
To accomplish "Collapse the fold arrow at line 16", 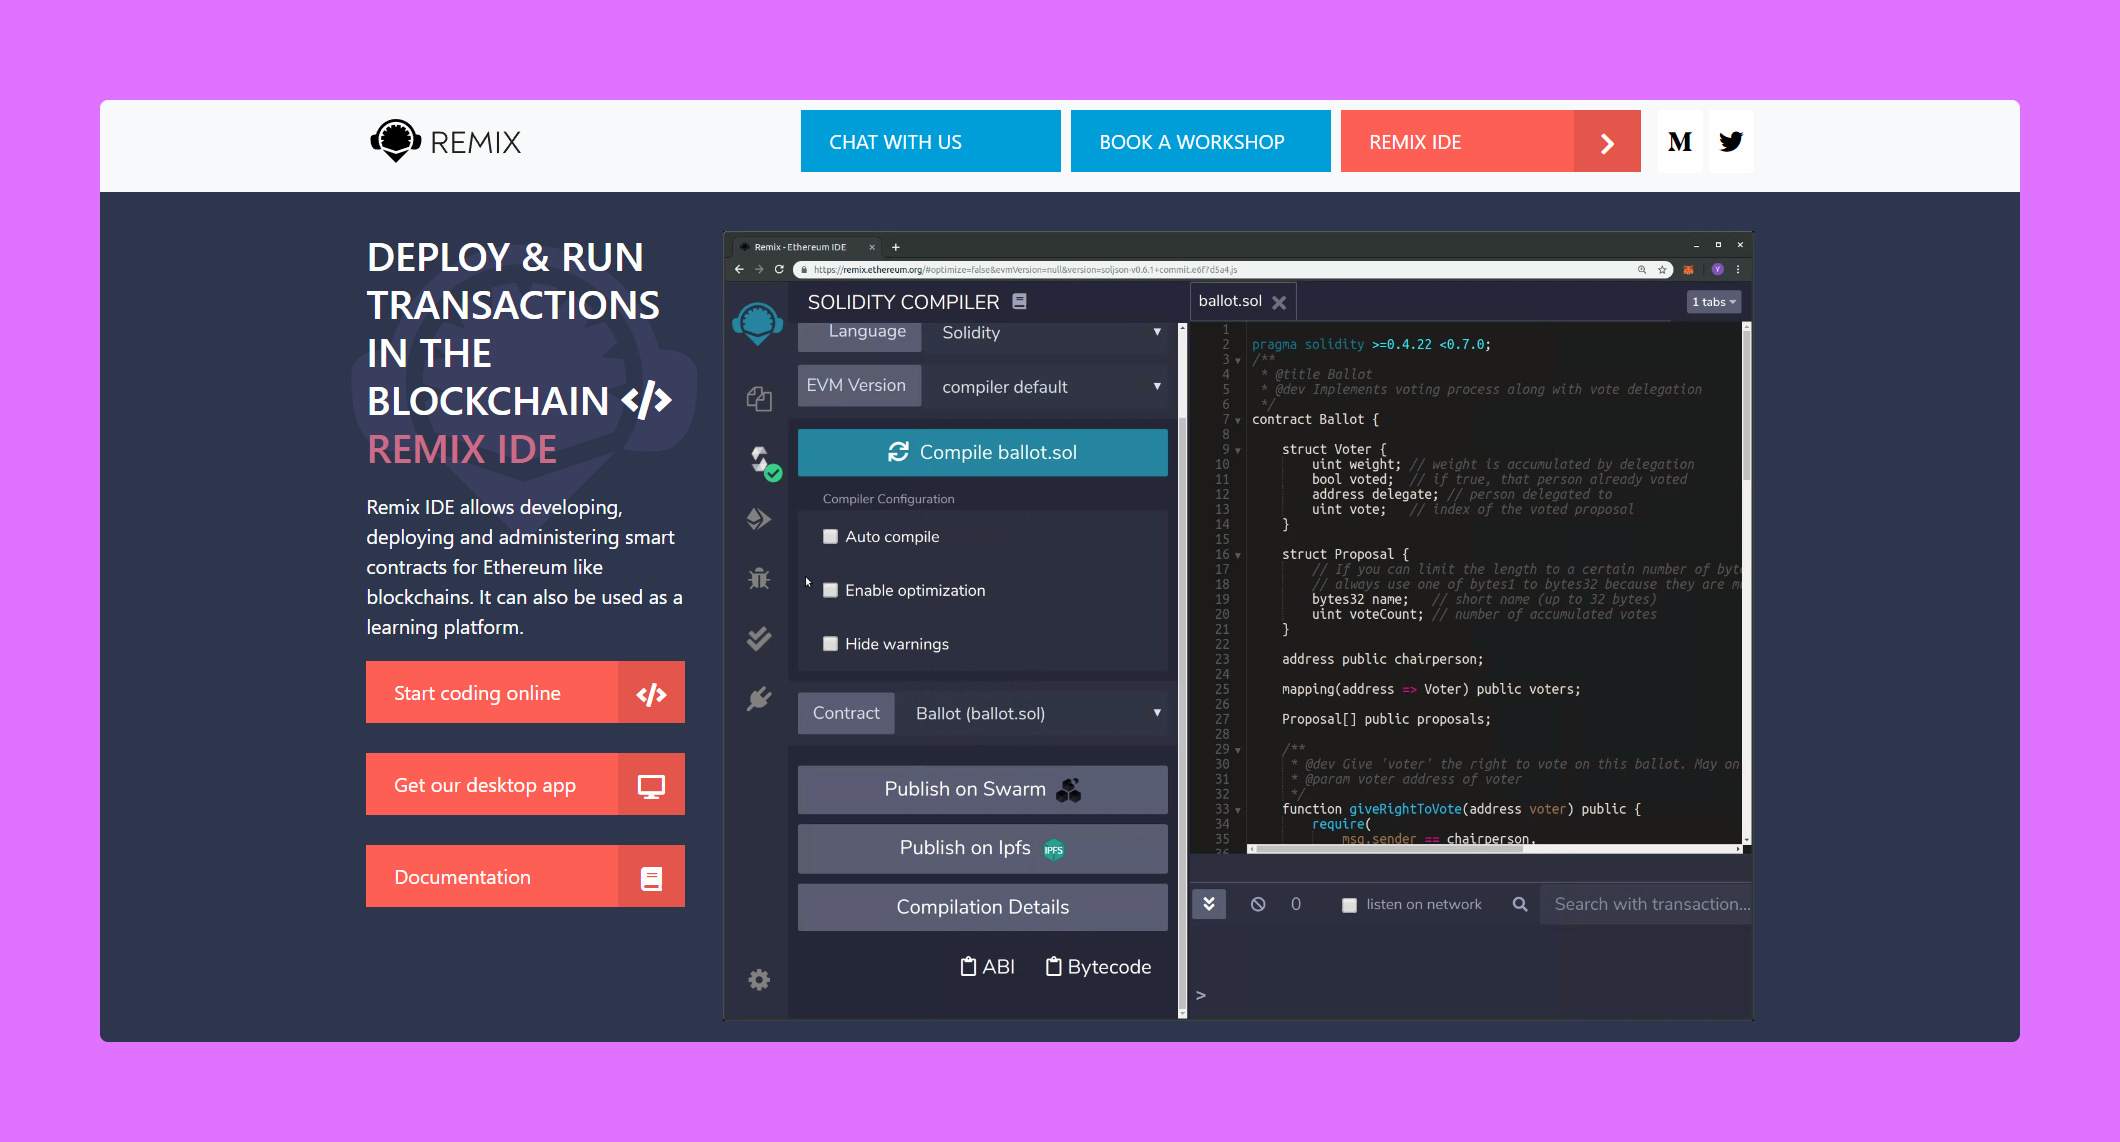I will (1238, 555).
